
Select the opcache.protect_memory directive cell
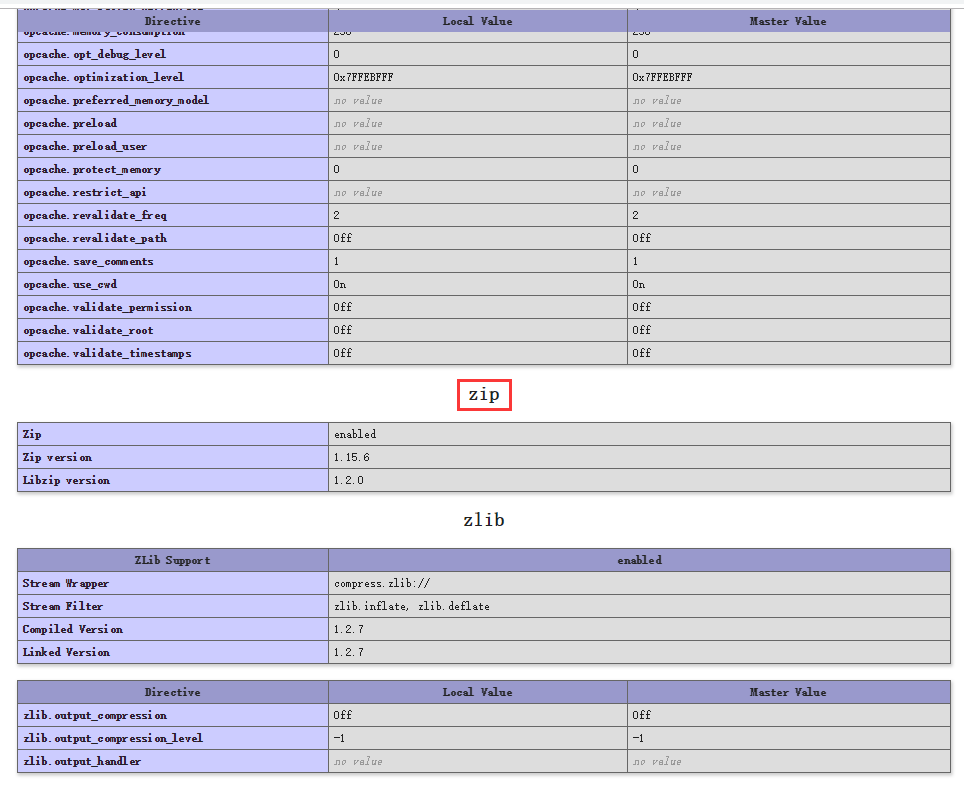(x=91, y=169)
